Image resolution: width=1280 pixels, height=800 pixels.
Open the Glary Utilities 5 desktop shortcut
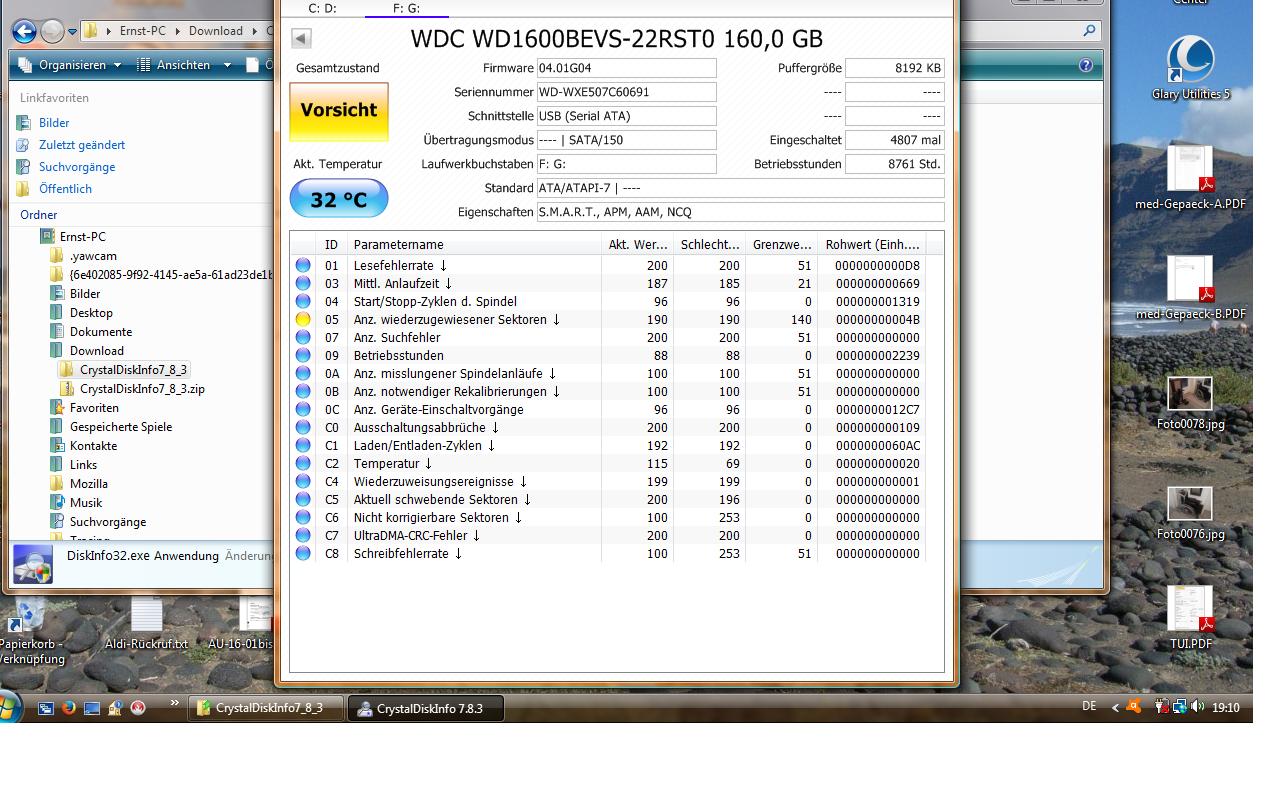tap(1190, 68)
